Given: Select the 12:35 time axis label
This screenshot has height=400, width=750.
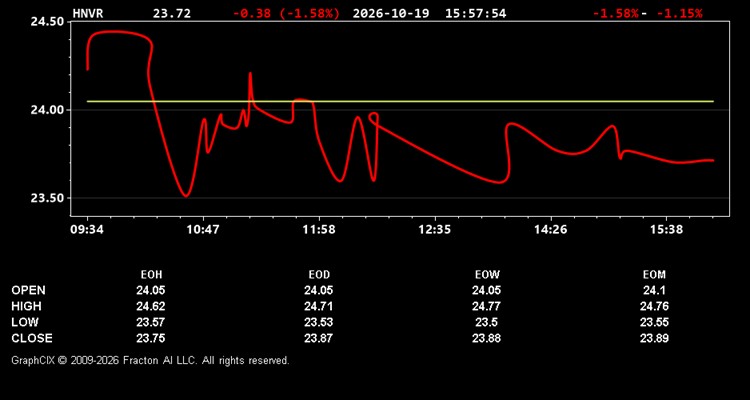Looking at the screenshot, I should tap(435, 230).
